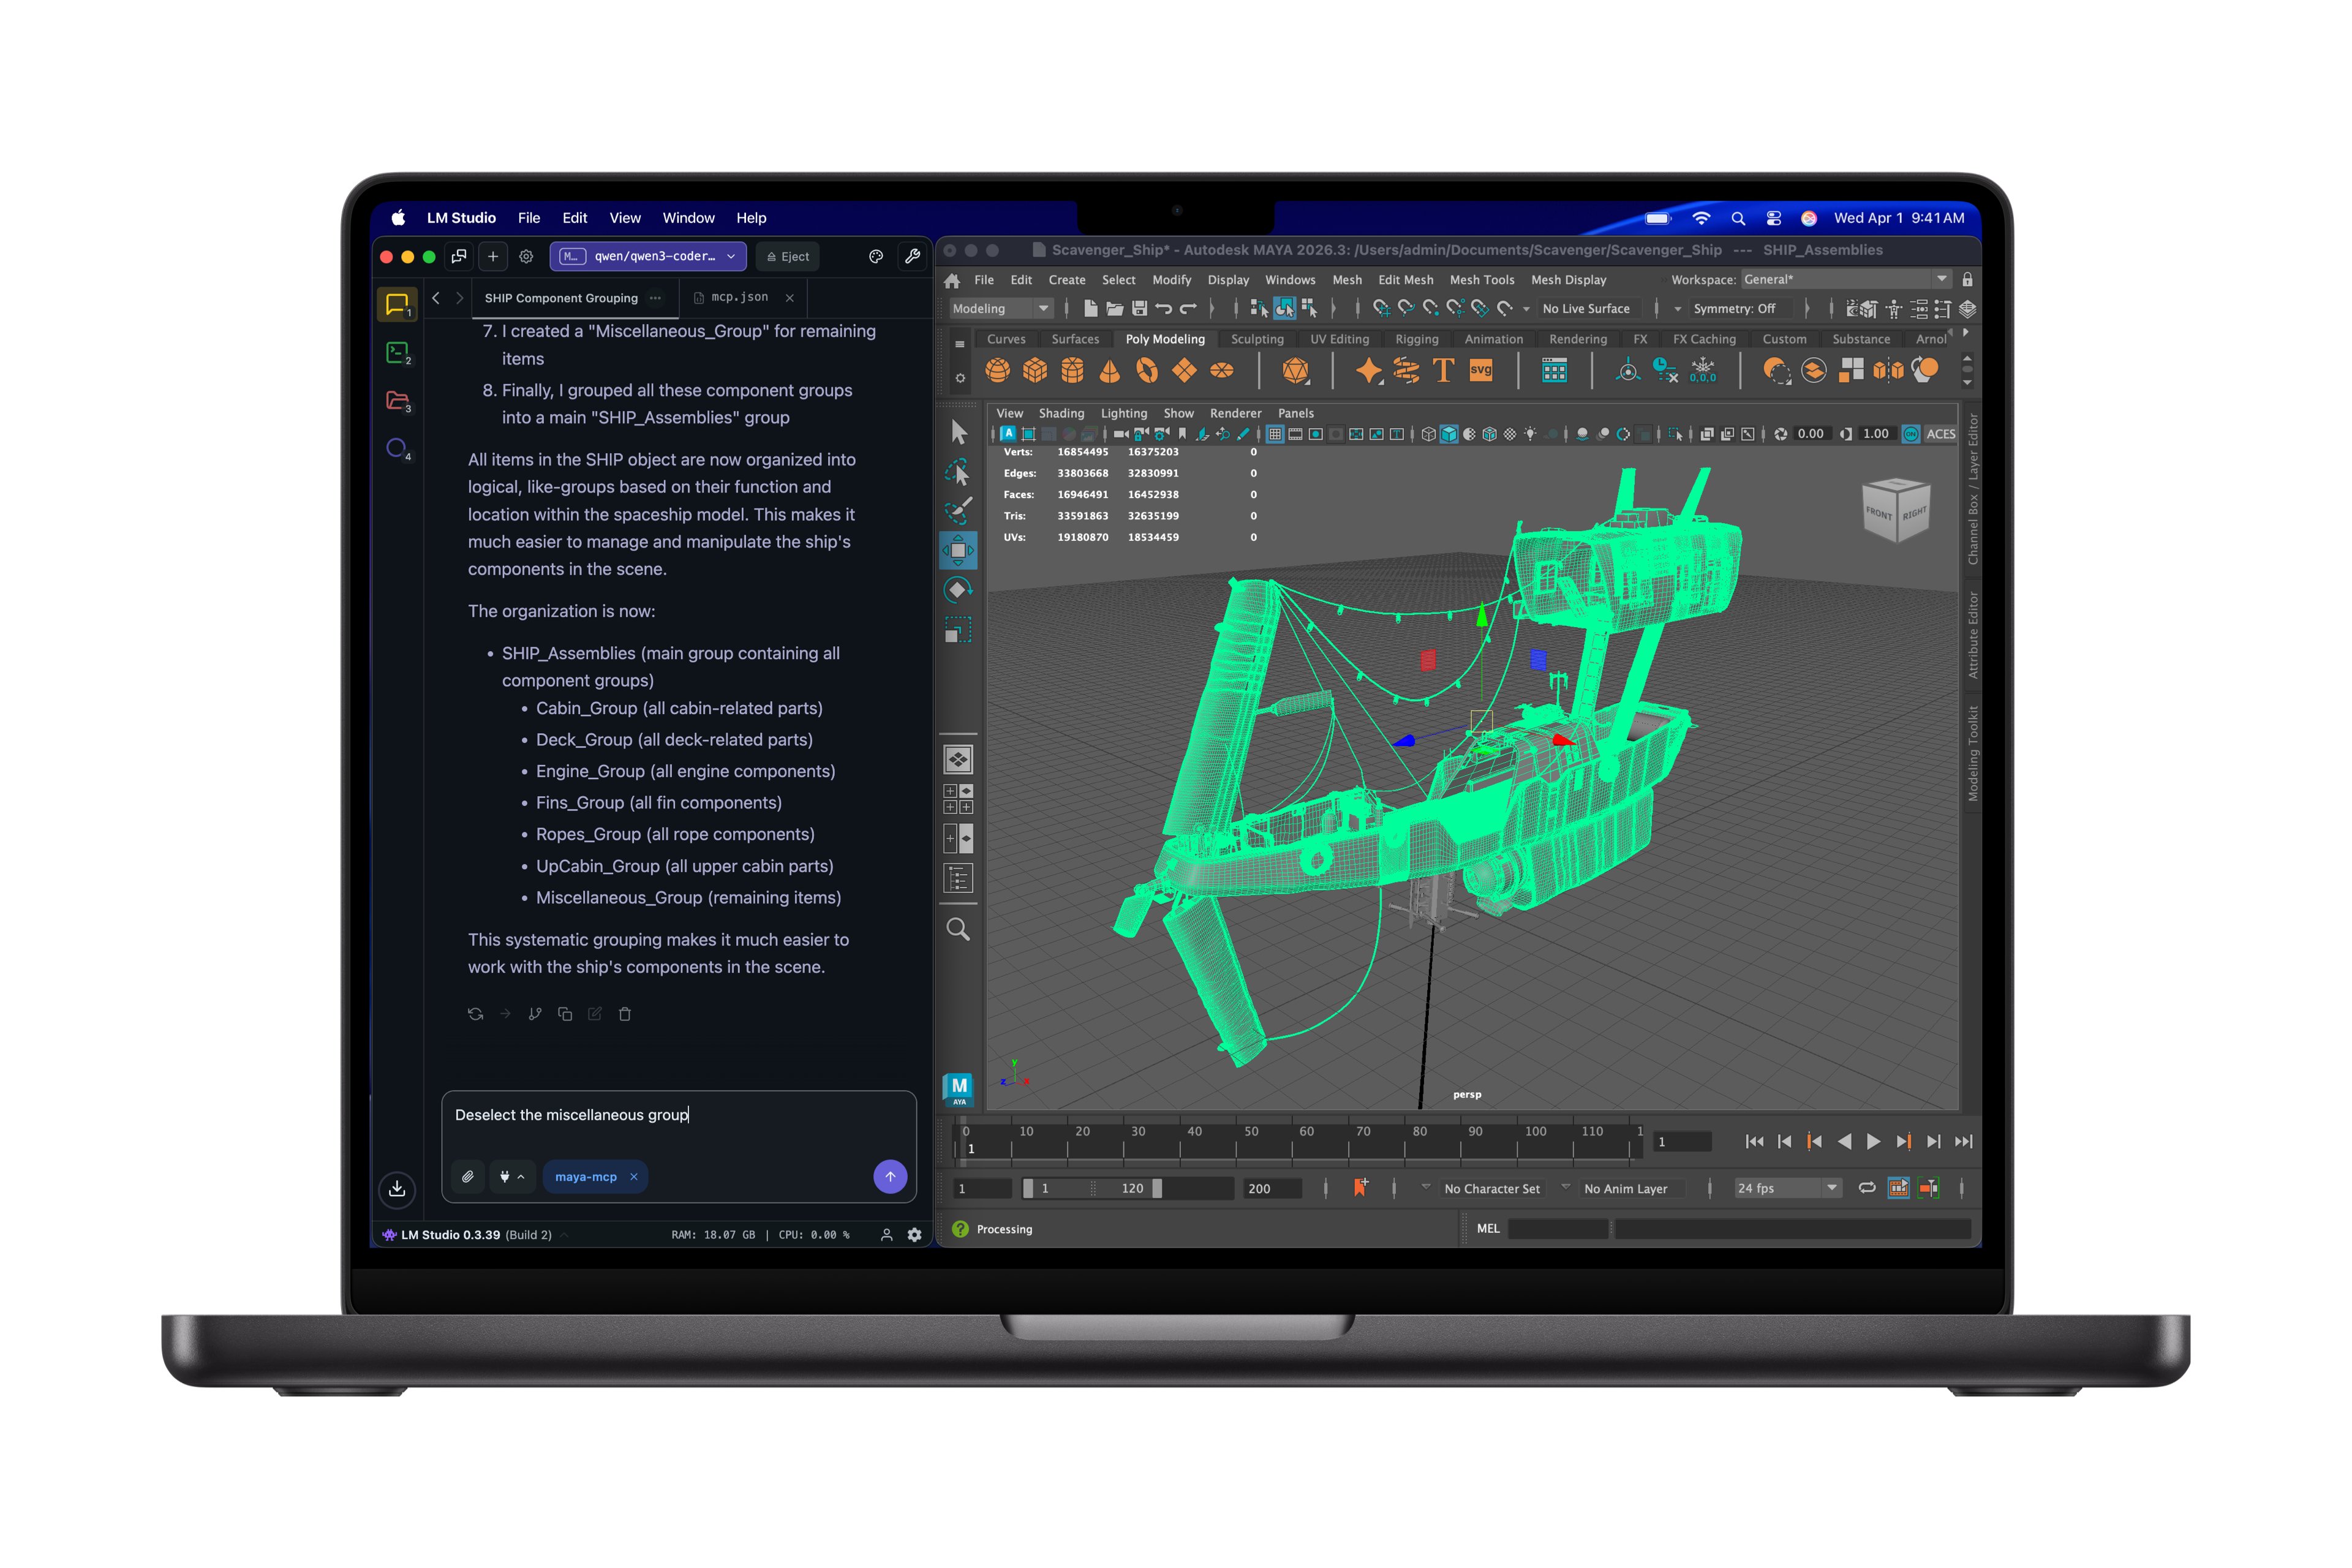The width and height of the screenshot is (2352, 1568).
Task: Click the chat message input field
Action: tap(680, 1114)
